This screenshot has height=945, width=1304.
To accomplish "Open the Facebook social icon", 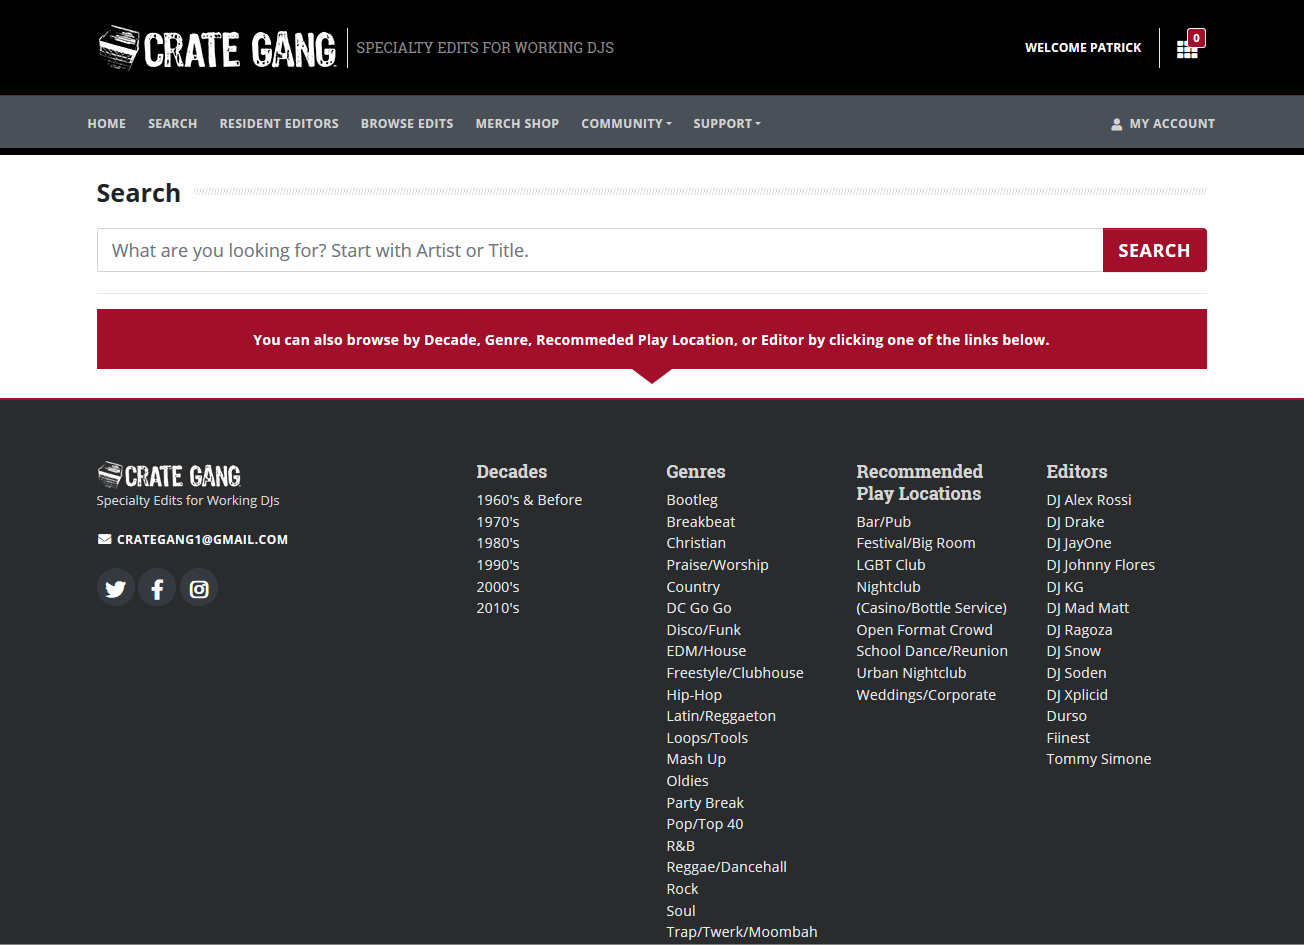I will tap(157, 588).
